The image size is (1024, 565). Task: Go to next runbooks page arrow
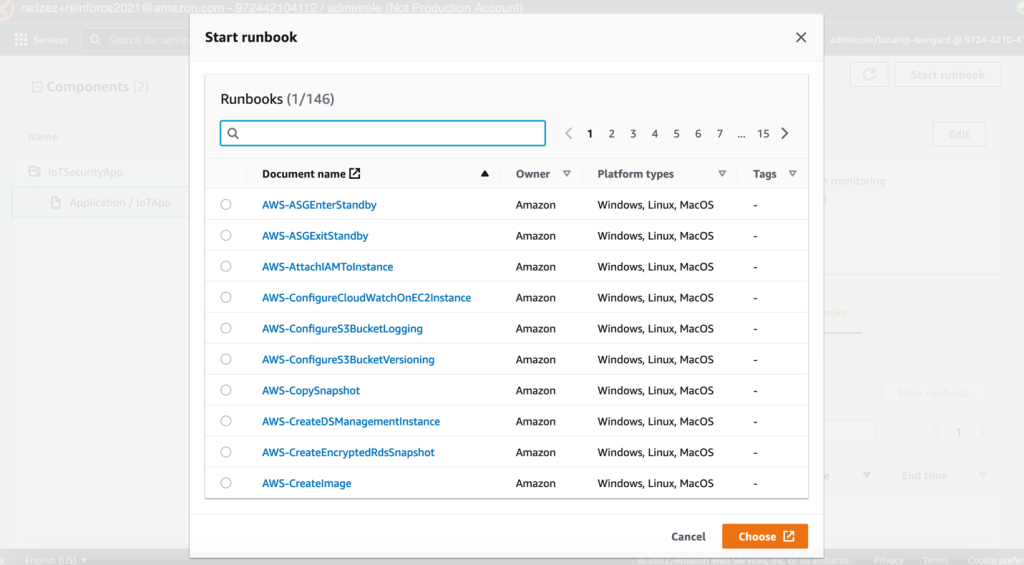[x=785, y=134]
